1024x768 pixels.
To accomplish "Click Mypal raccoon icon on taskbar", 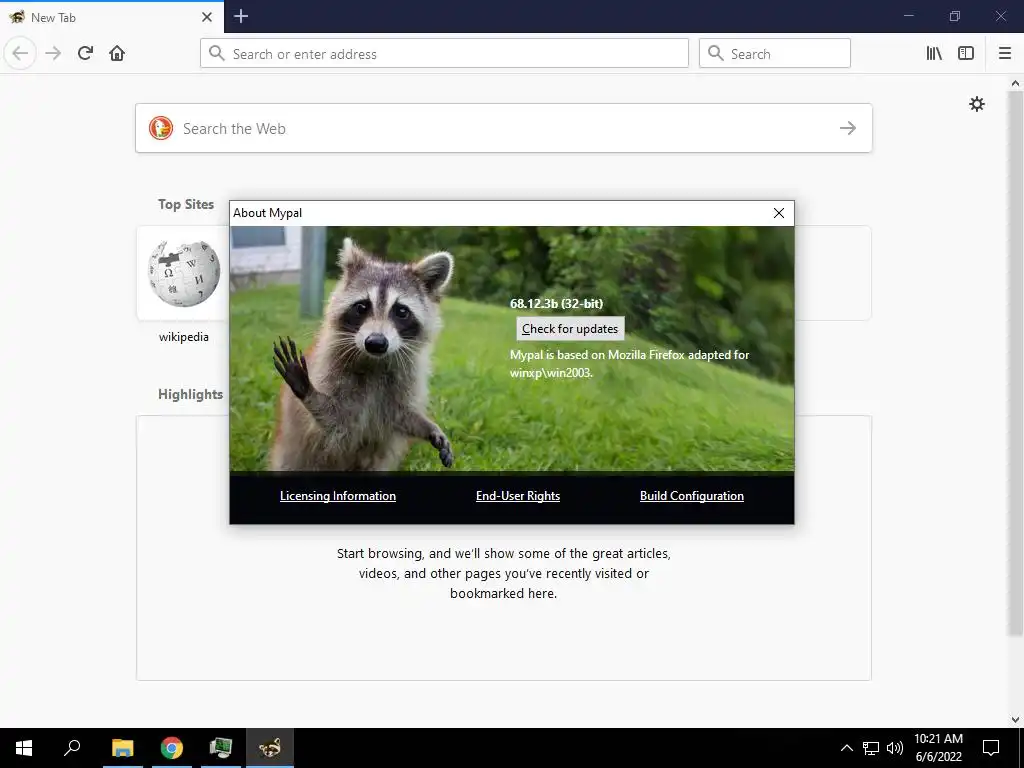I will click(270, 748).
